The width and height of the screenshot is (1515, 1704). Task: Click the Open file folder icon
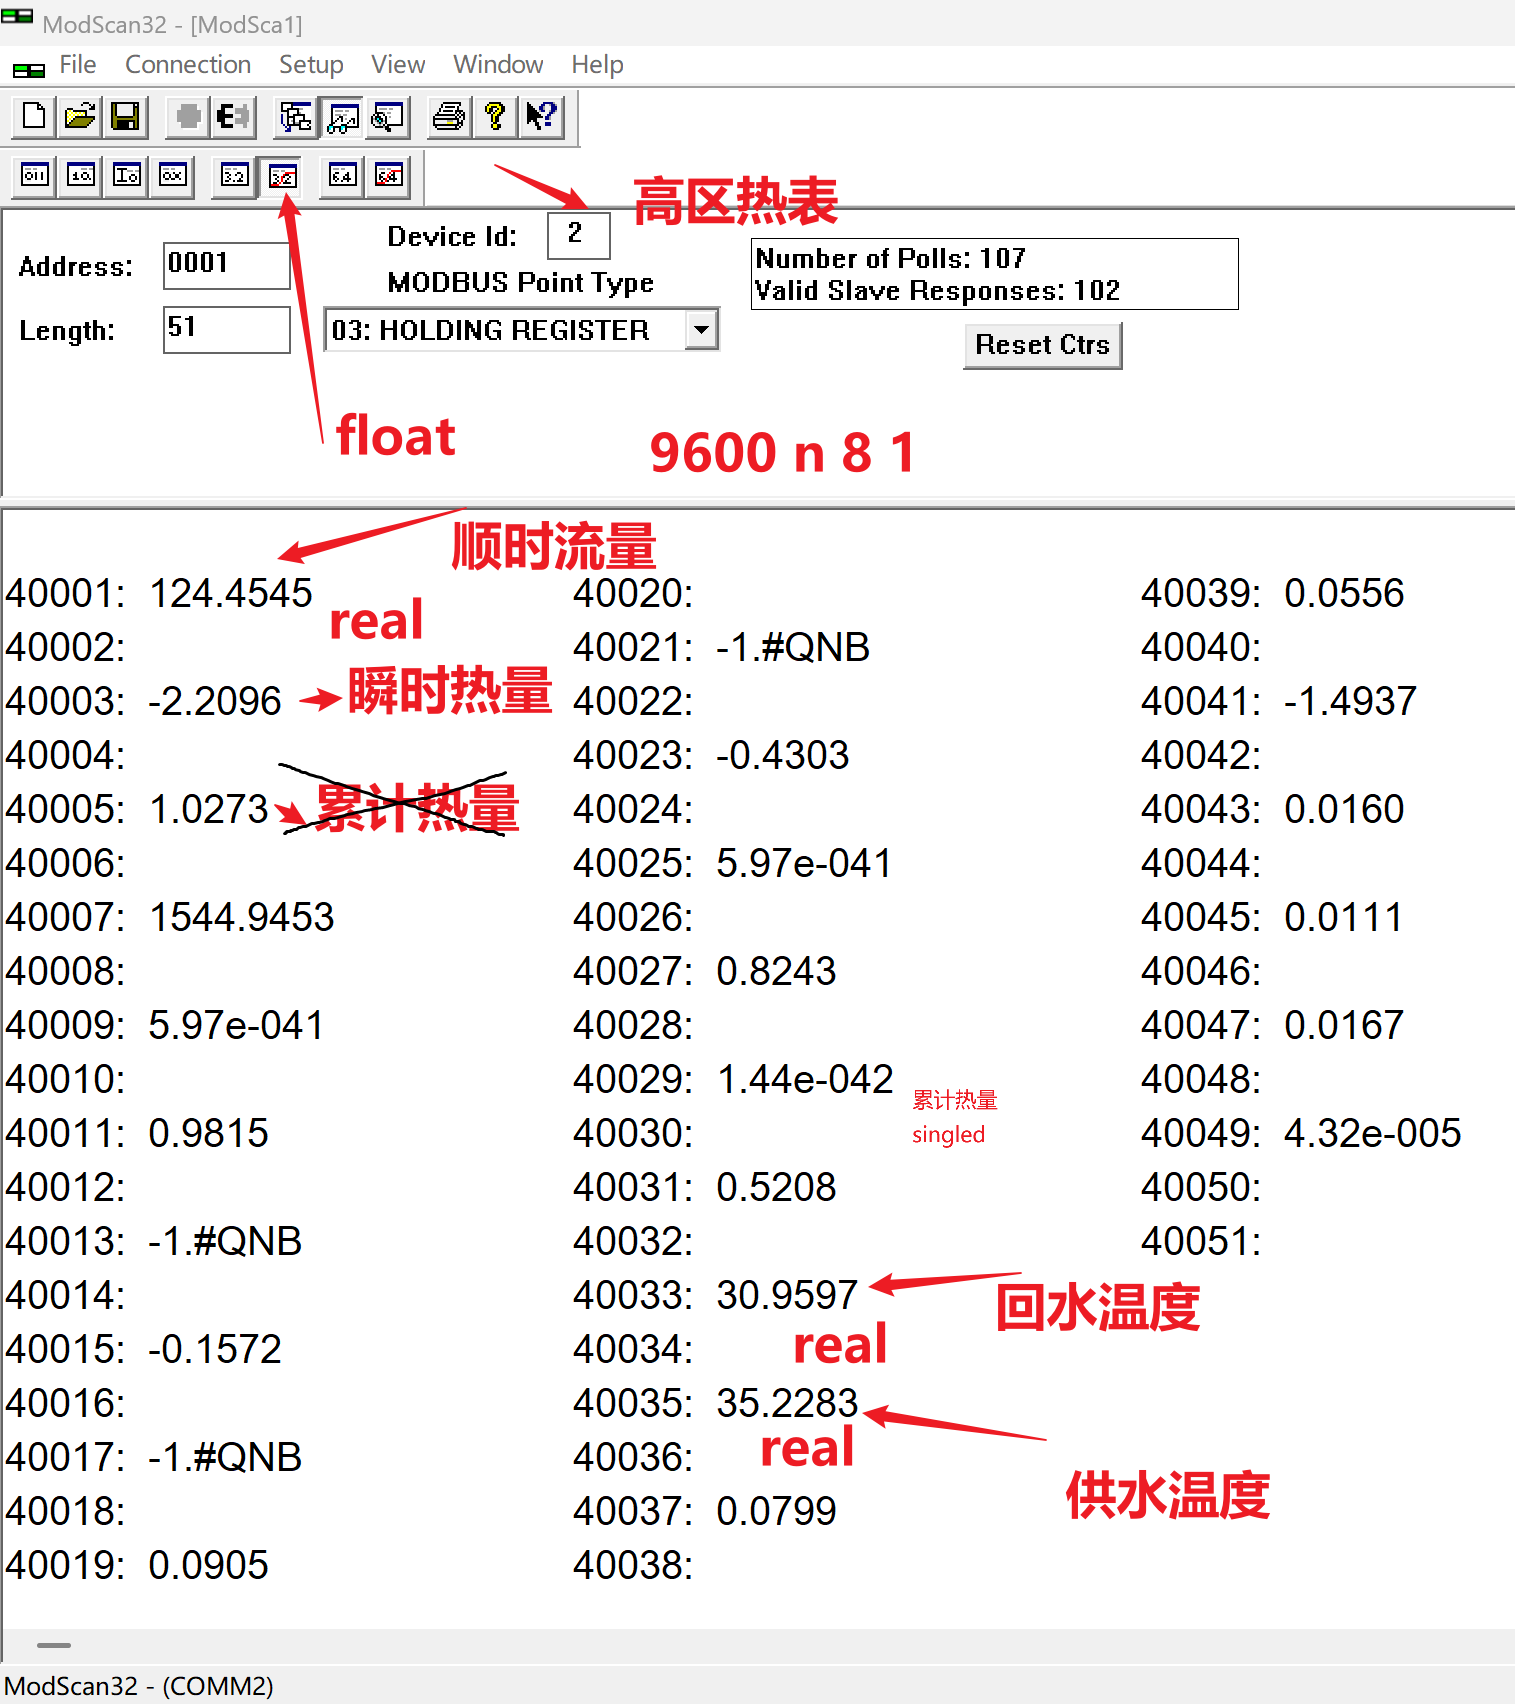[80, 117]
